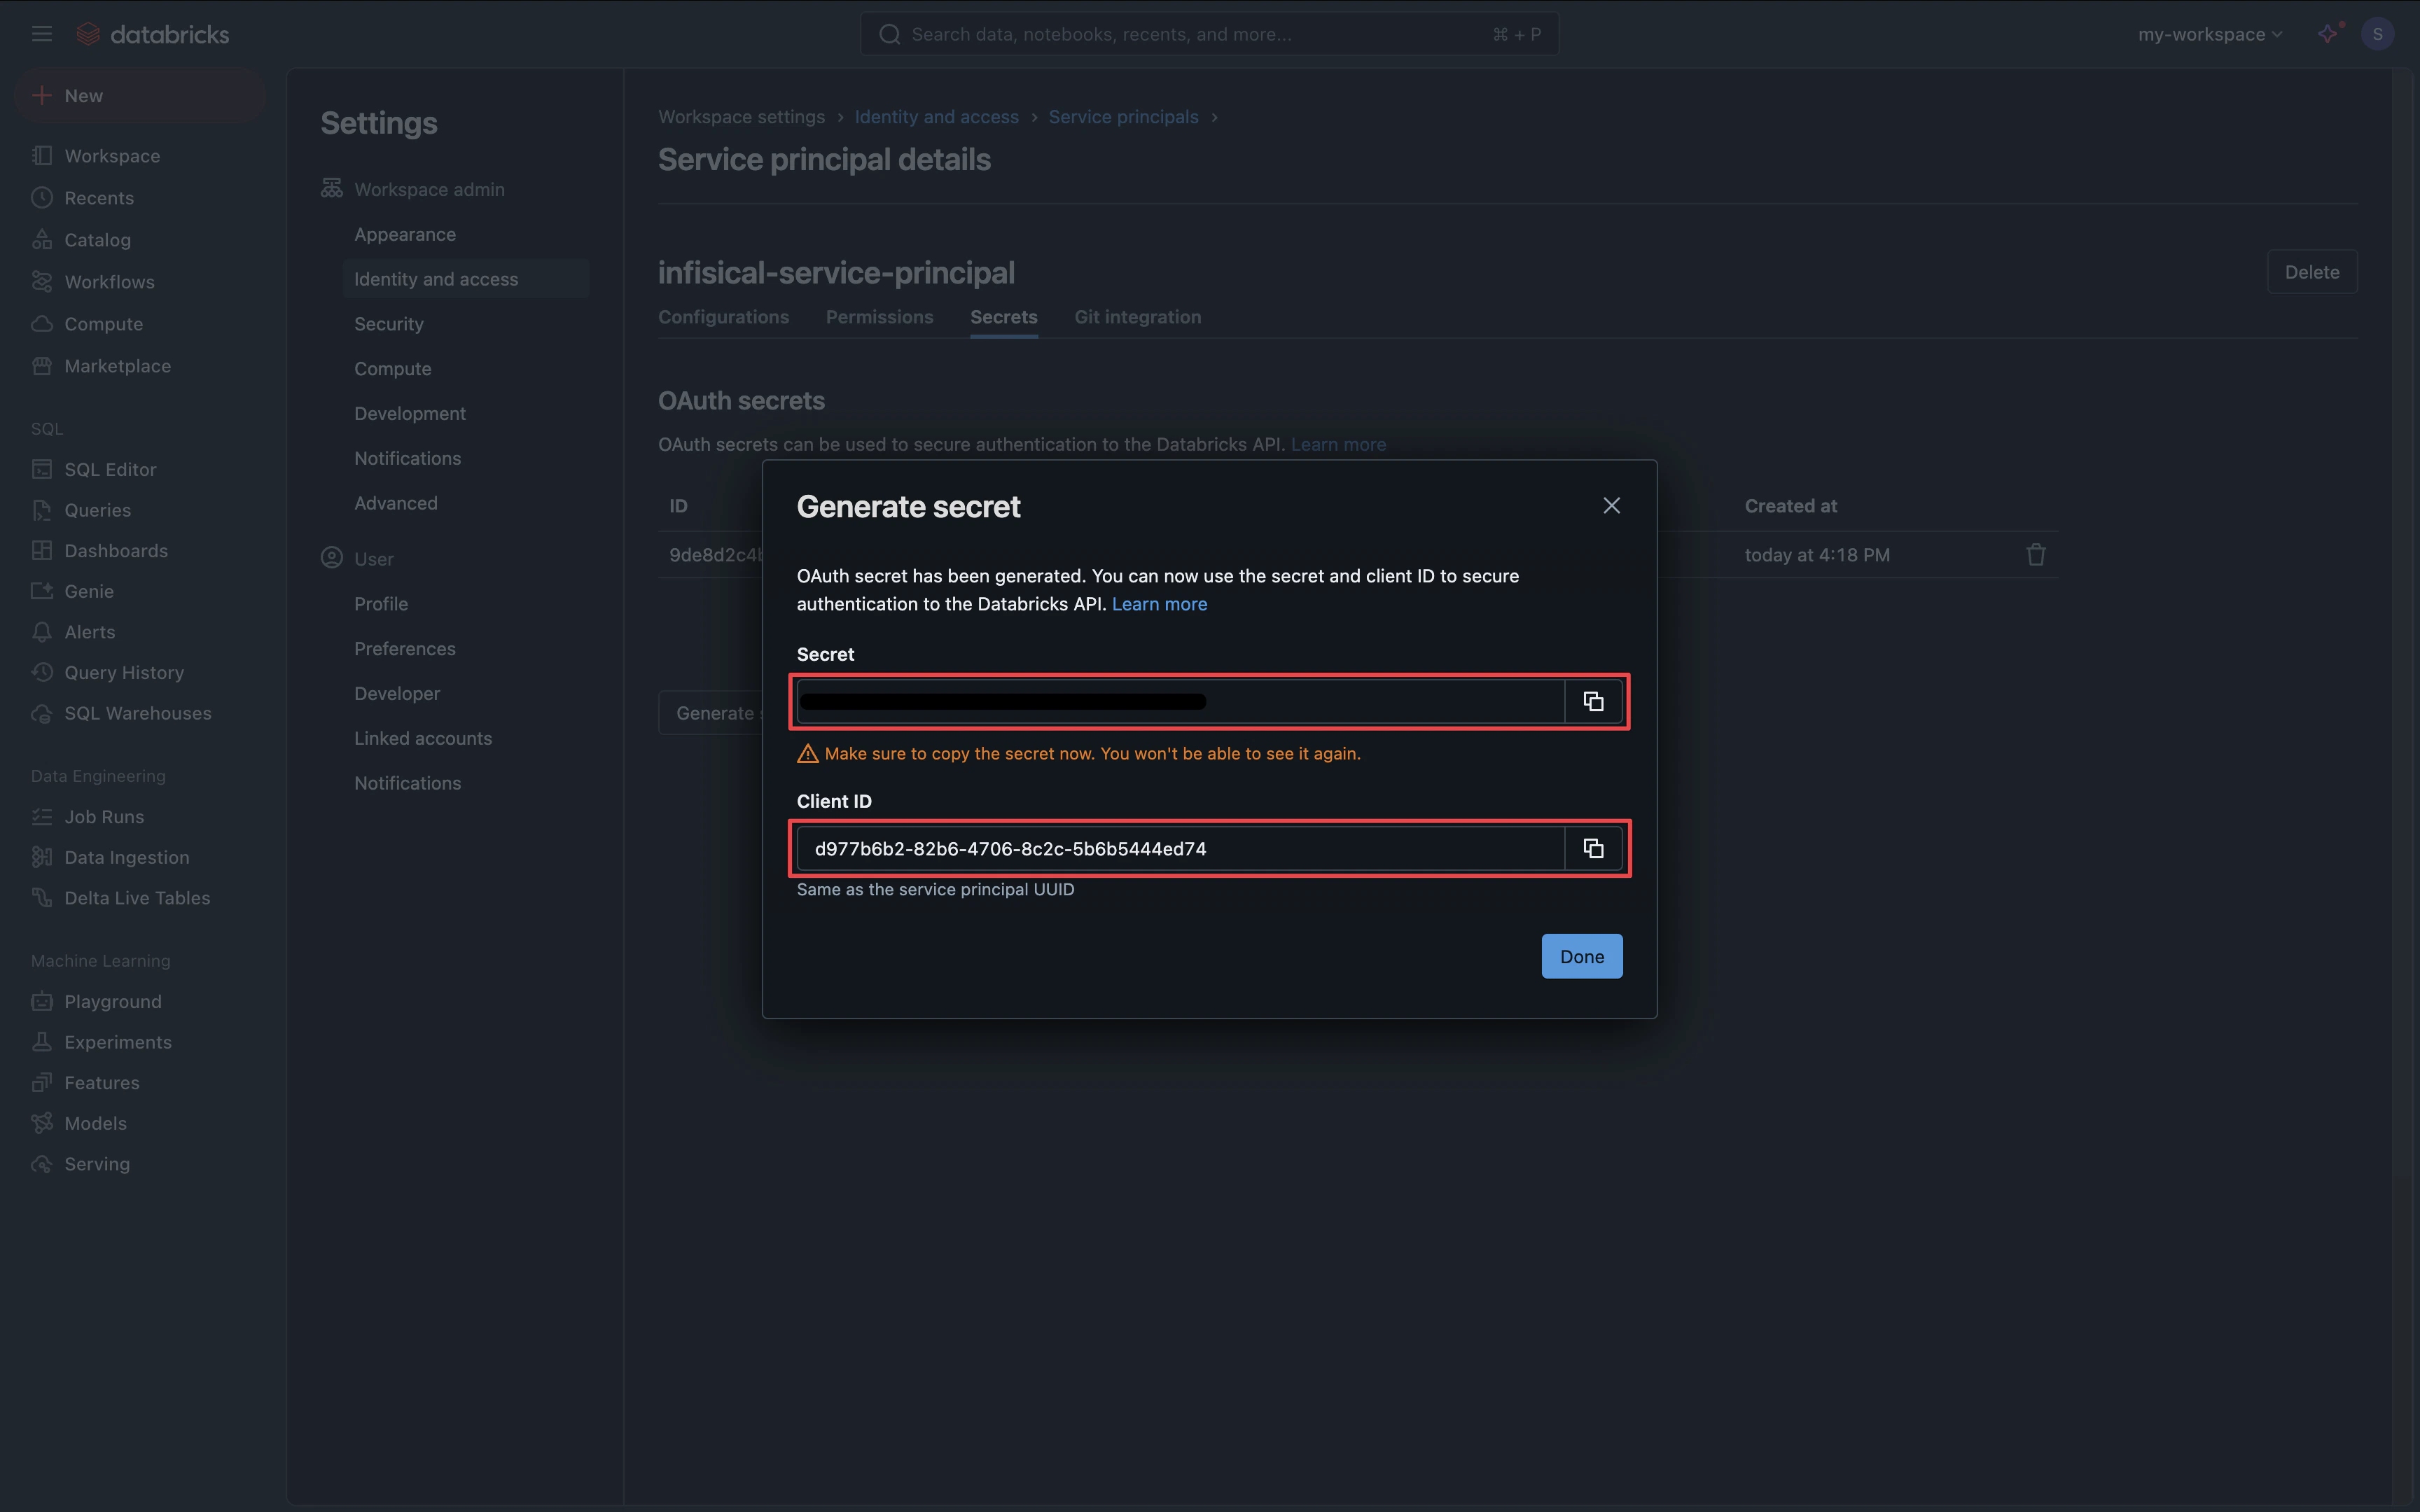
Task: Expand the my-workspace dropdown
Action: [2210, 34]
